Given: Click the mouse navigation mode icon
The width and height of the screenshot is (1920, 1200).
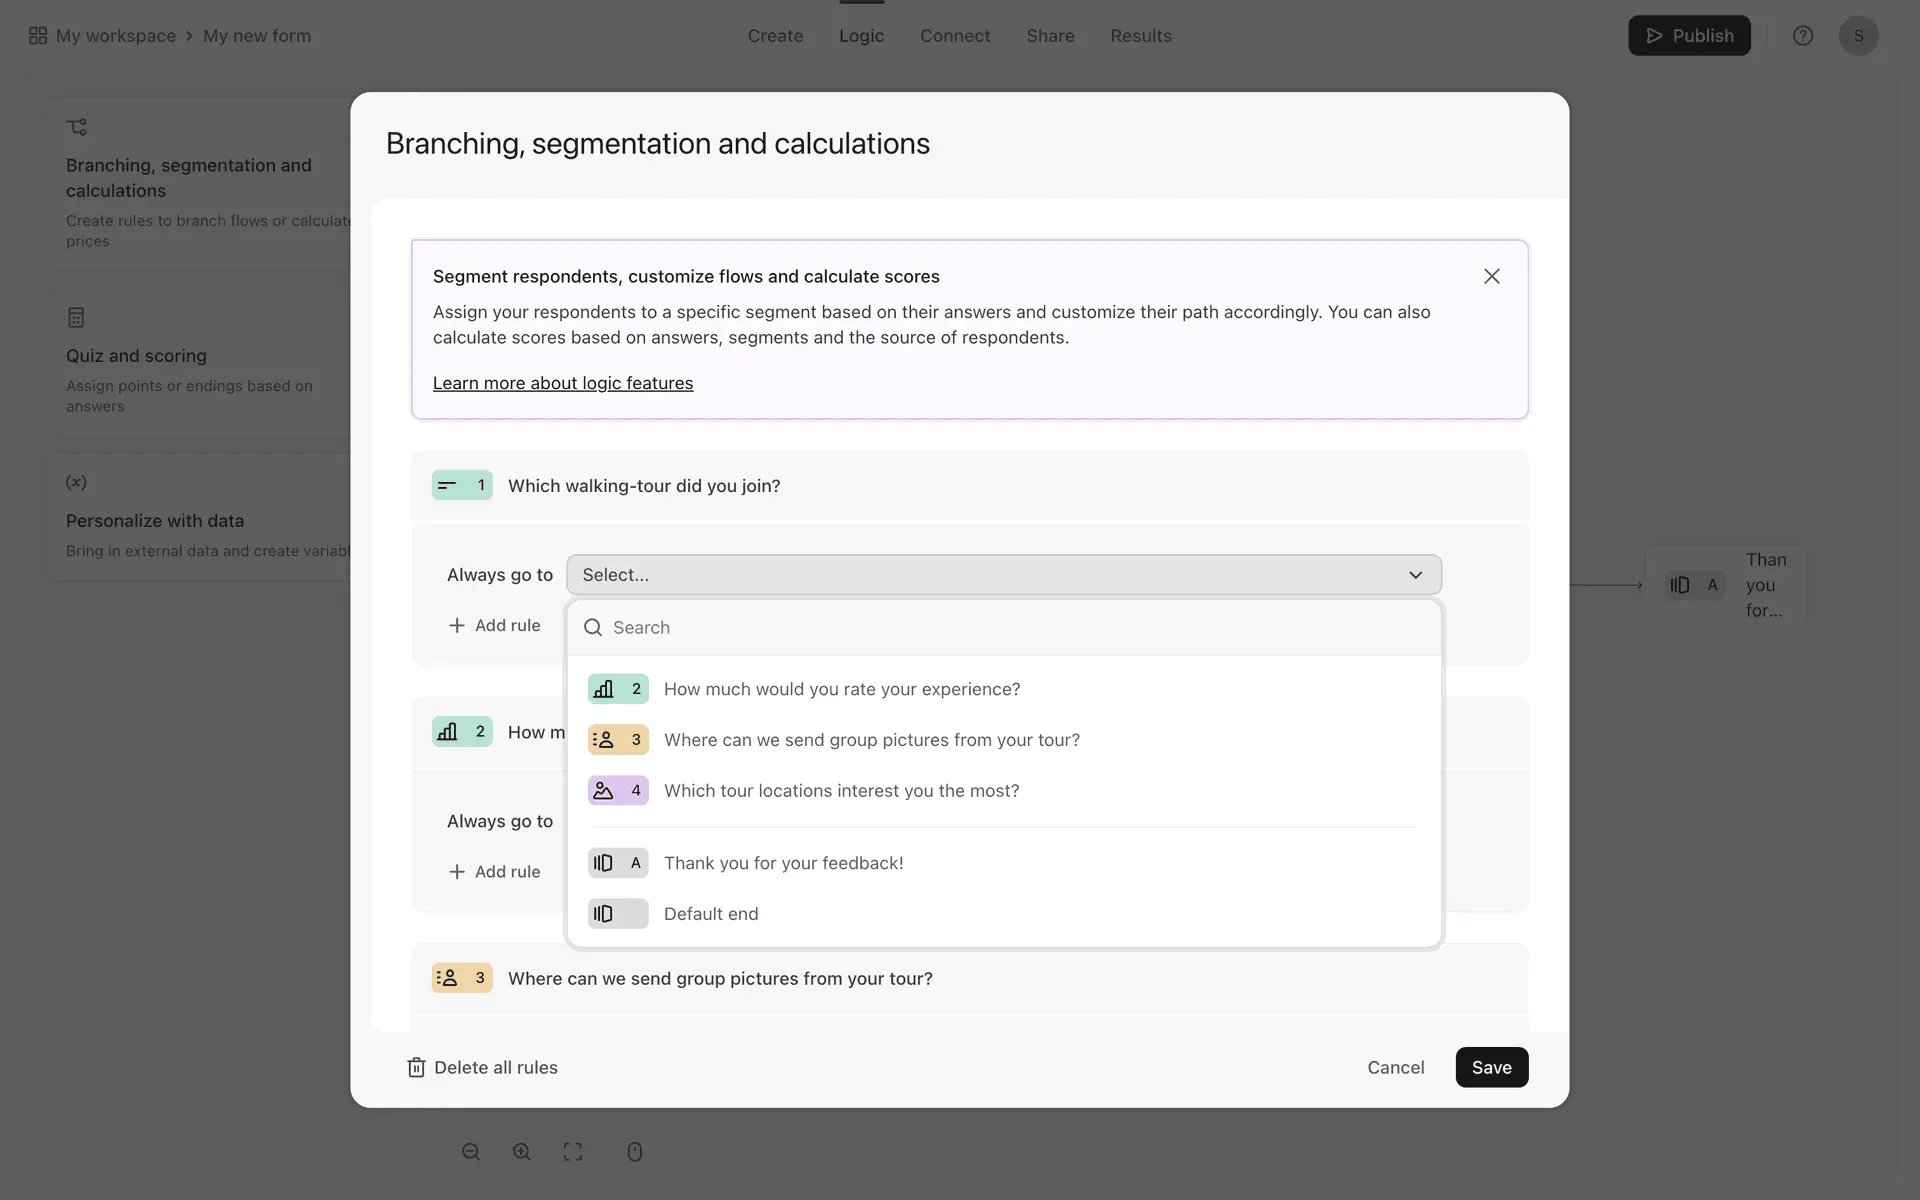Looking at the screenshot, I should point(634,1152).
